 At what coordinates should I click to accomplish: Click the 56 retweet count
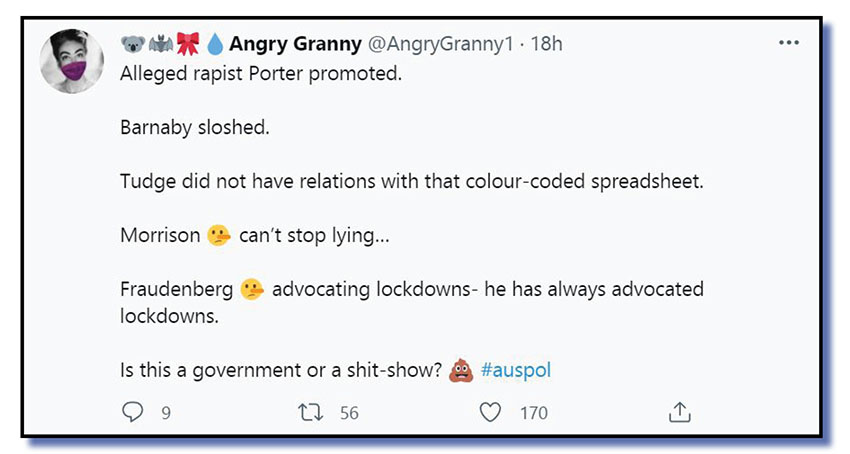pos(348,412)
